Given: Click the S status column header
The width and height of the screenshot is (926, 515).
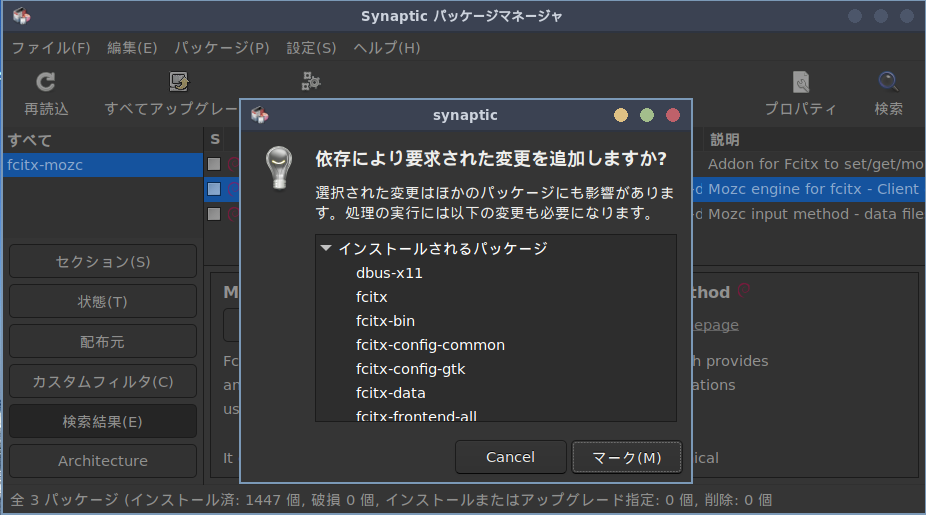Looking at the screenshot, I should point(215,139).
